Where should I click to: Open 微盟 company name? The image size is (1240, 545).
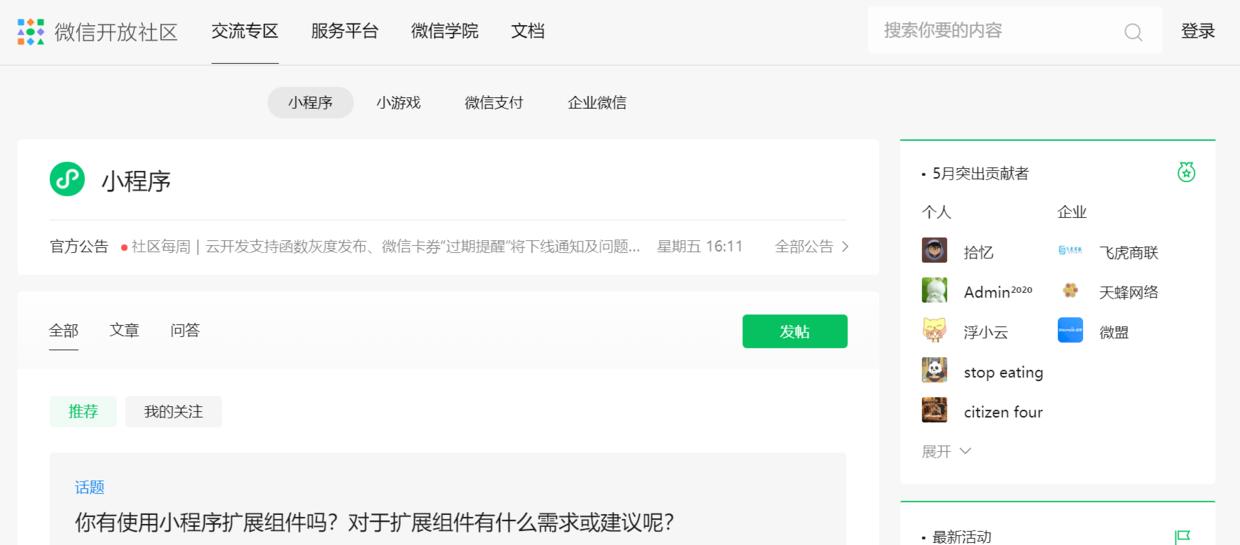(1114, 332)
